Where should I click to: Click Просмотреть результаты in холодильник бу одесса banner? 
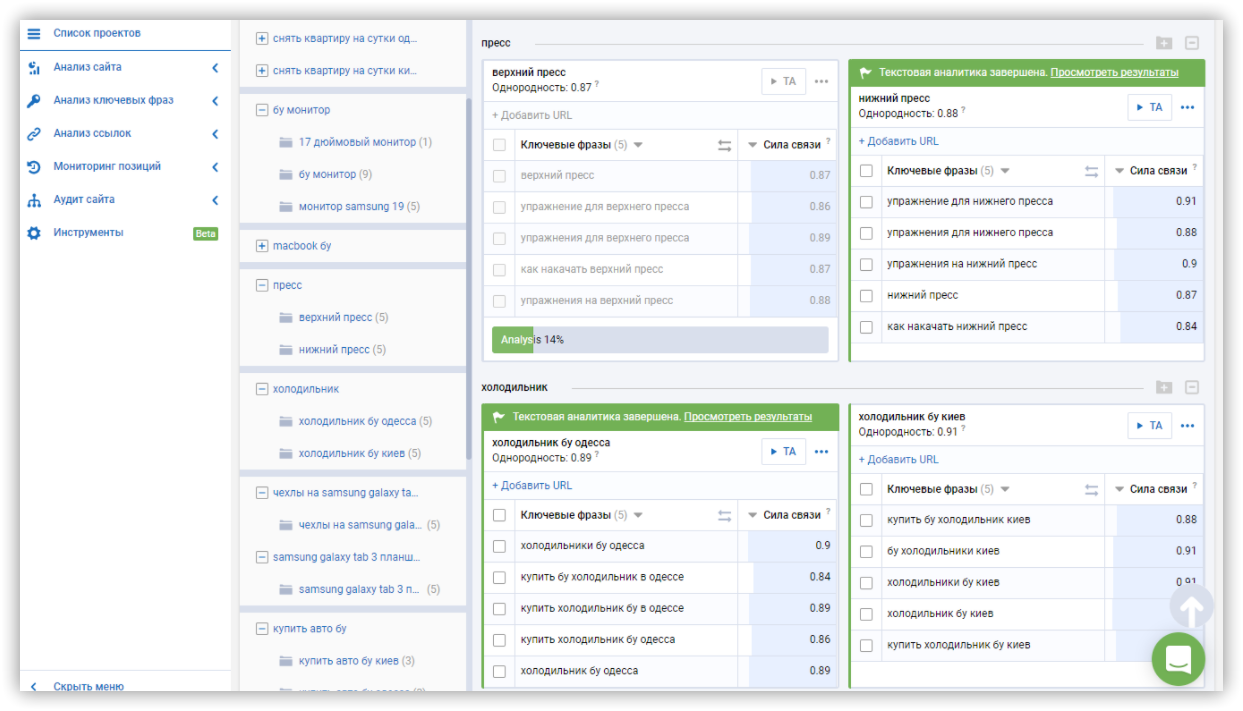coord(748,417)
